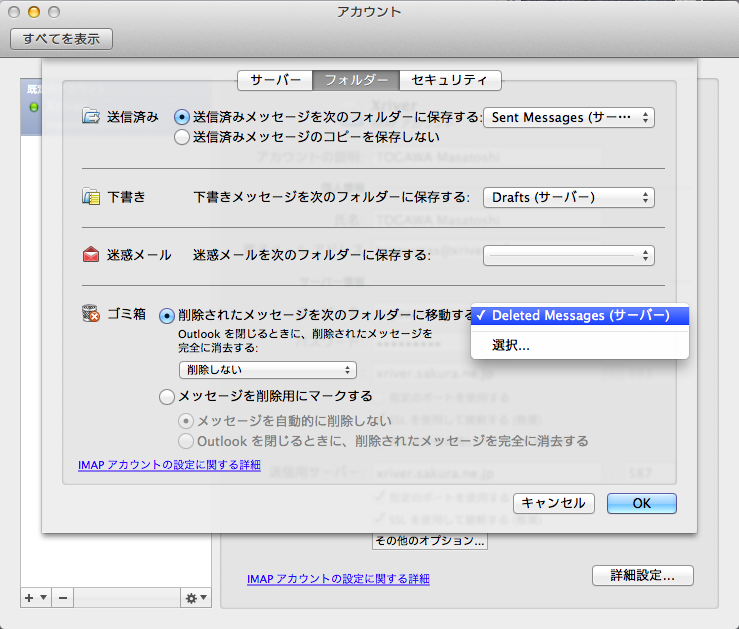Open the gear action menu
The image size is (739, 629).
click(x=194, y=597)
